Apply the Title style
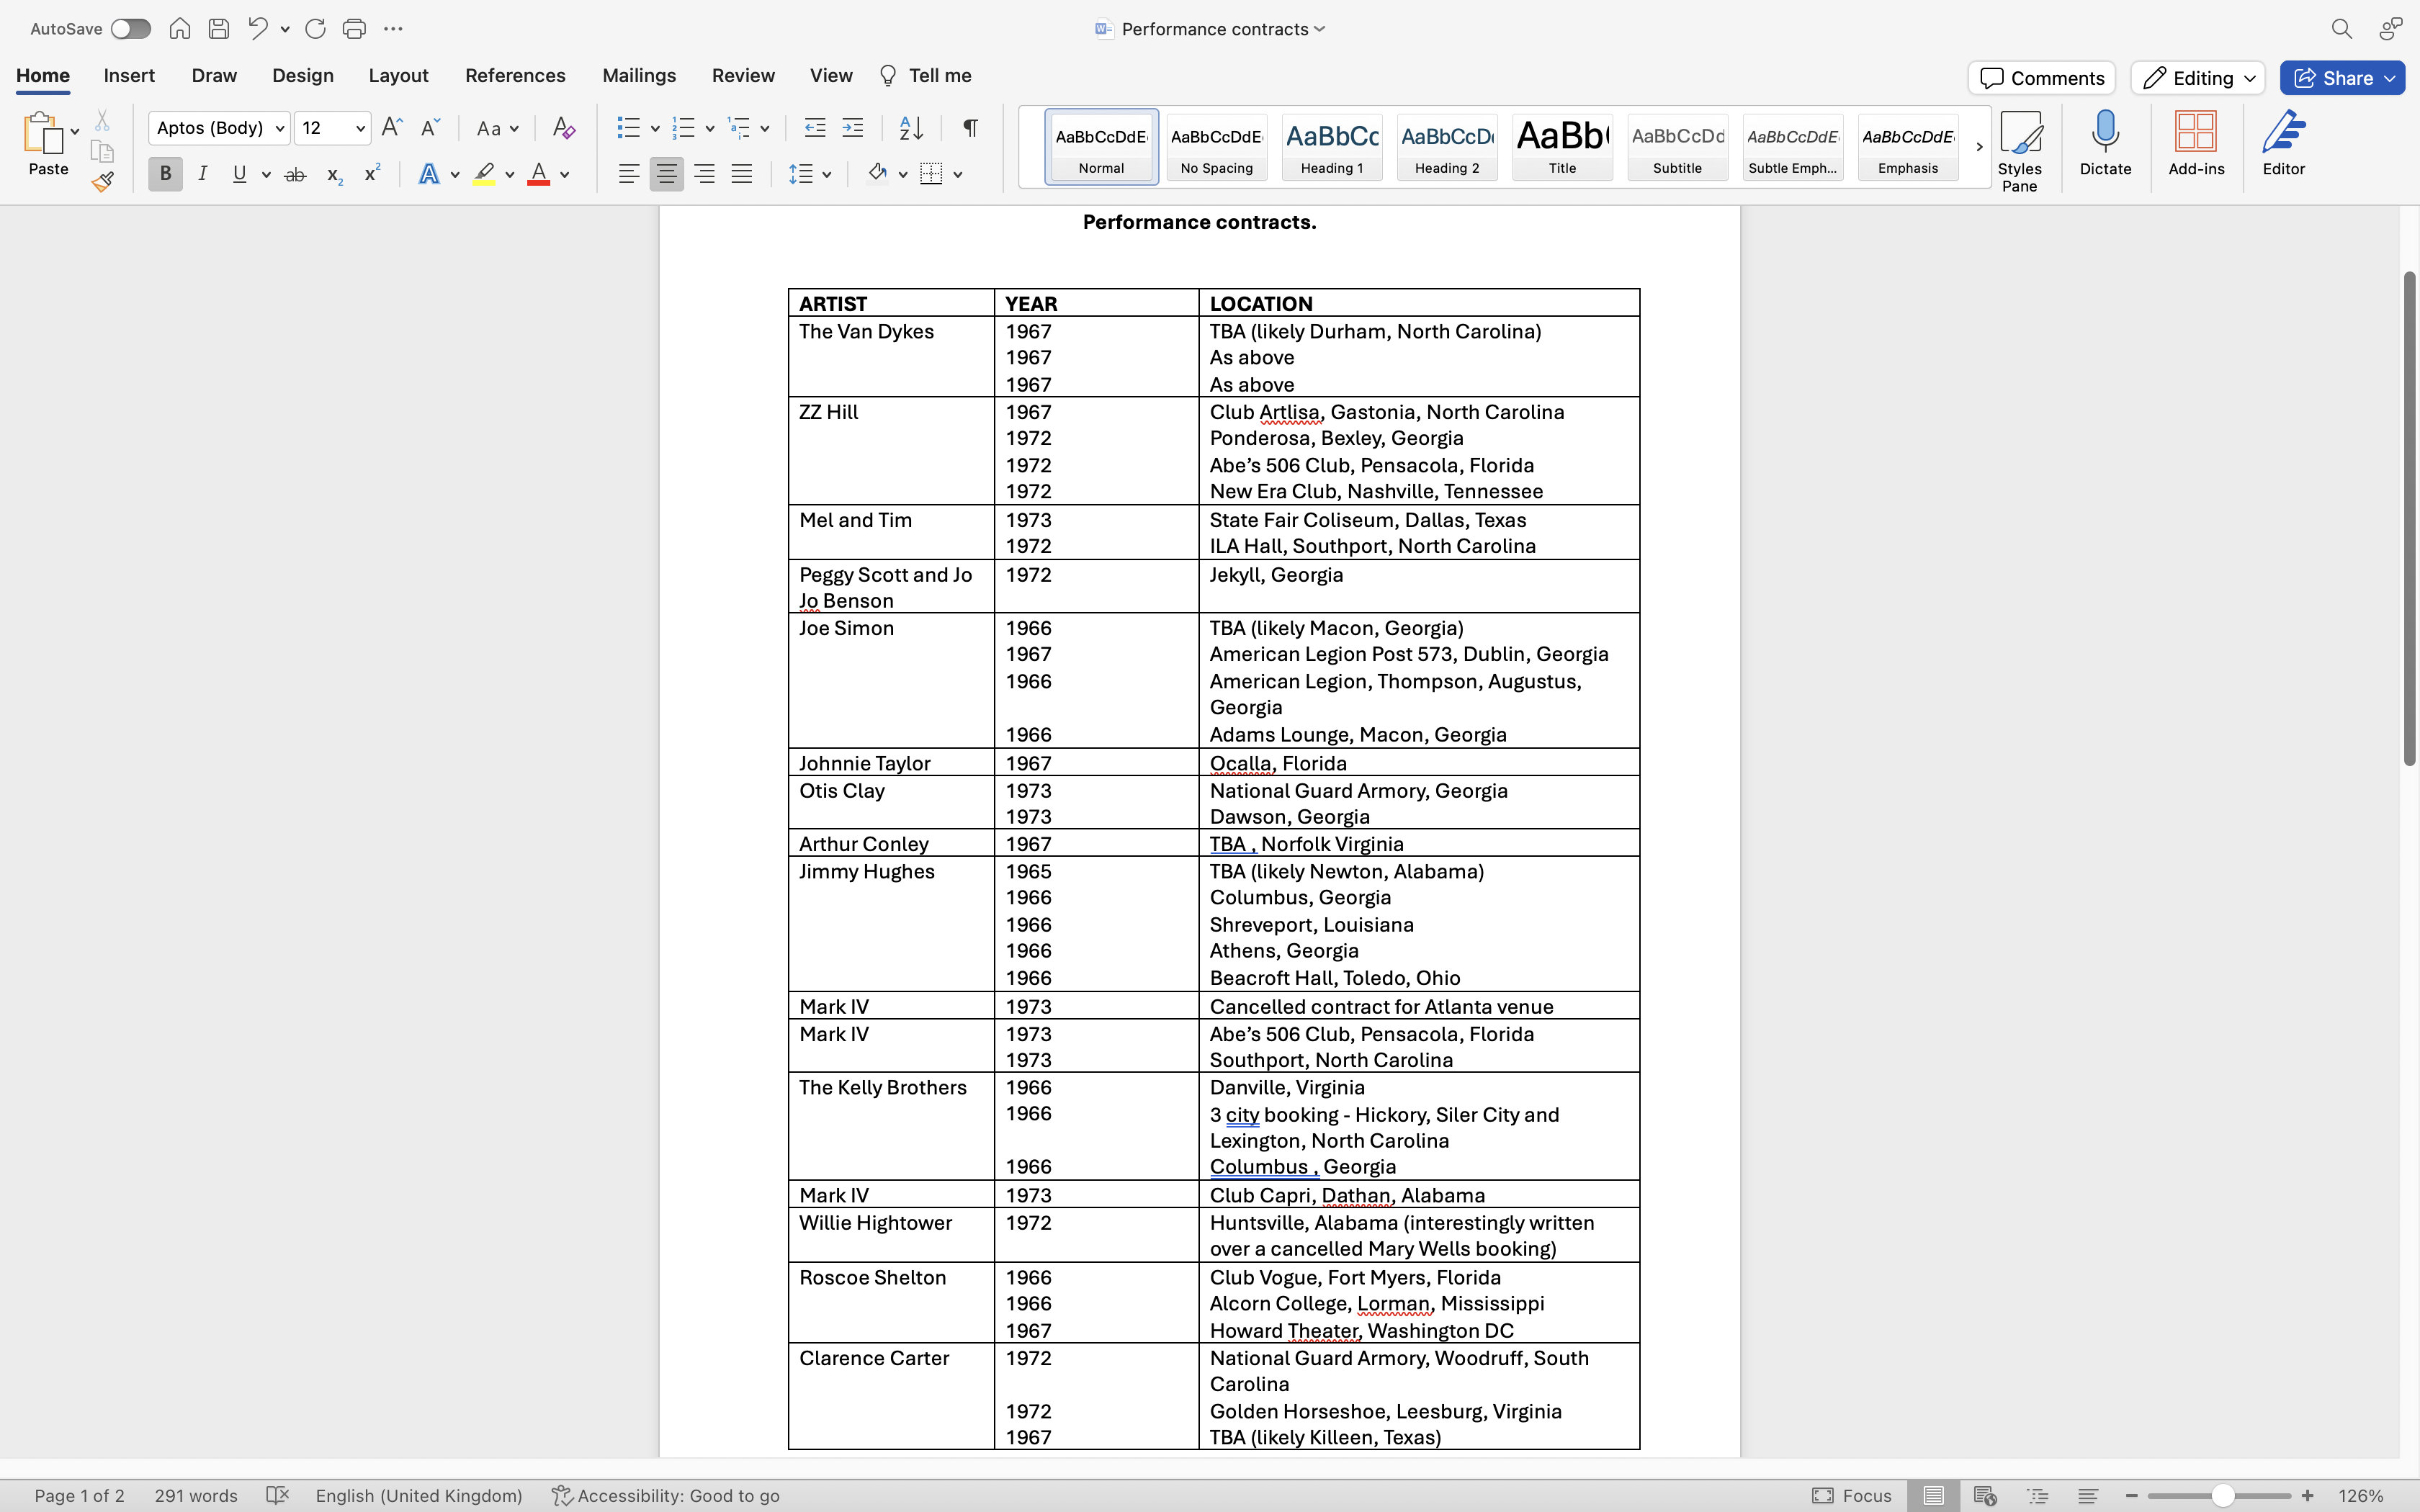This screenshot has width=2420, height=1512. 1562,147
